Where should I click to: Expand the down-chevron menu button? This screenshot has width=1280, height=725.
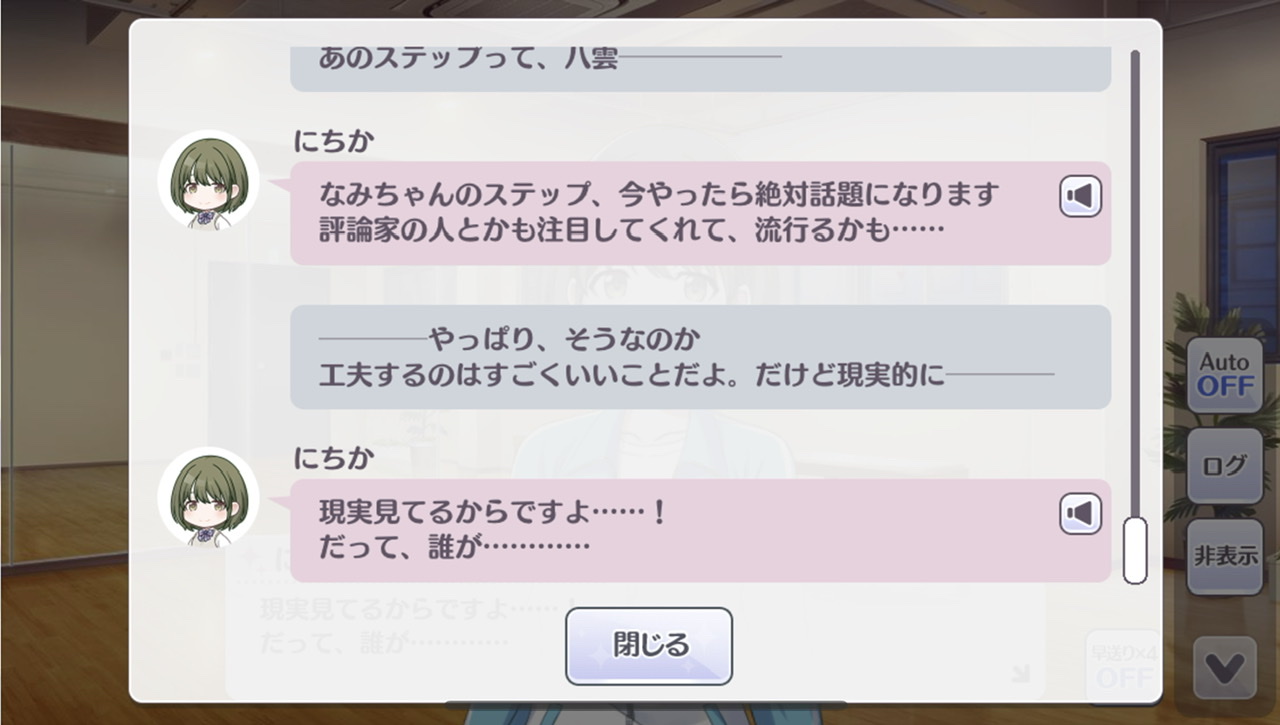click(x=1225, y=667)
